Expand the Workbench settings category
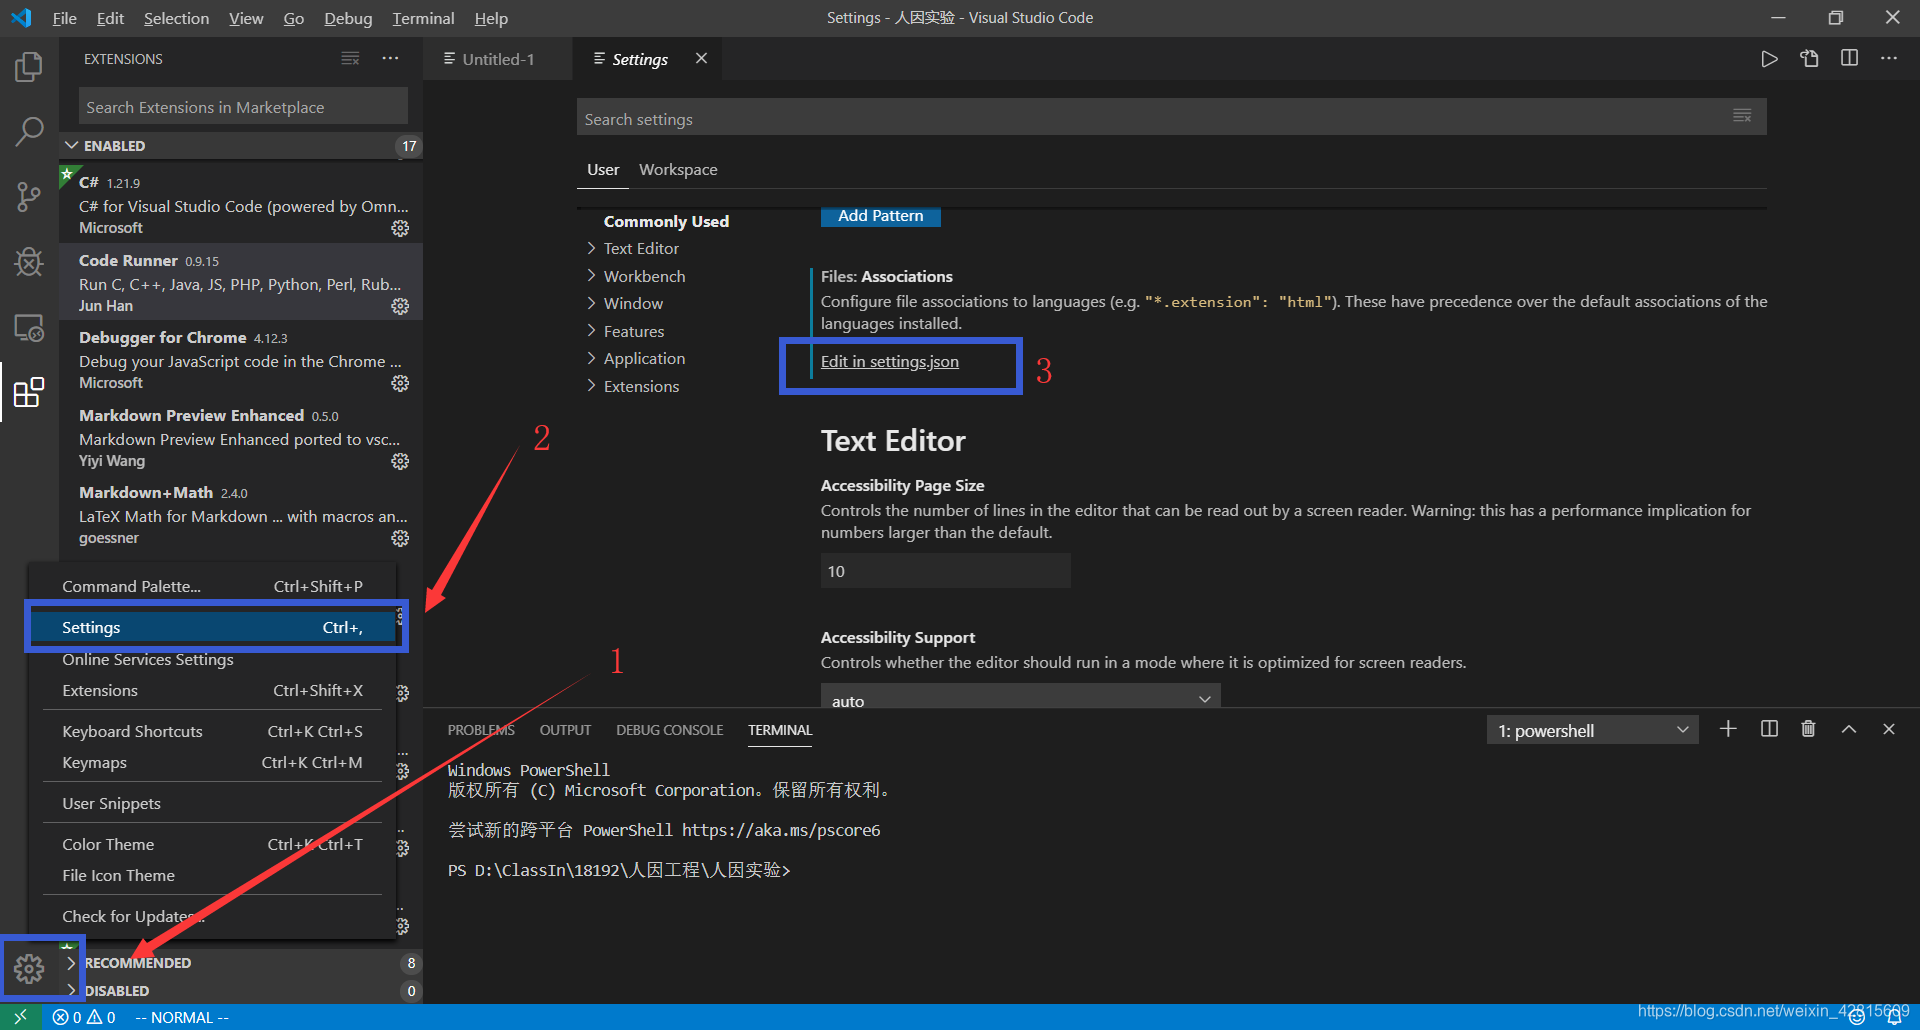Screen dimensions: 1920x1030 [x=644, y=276]
